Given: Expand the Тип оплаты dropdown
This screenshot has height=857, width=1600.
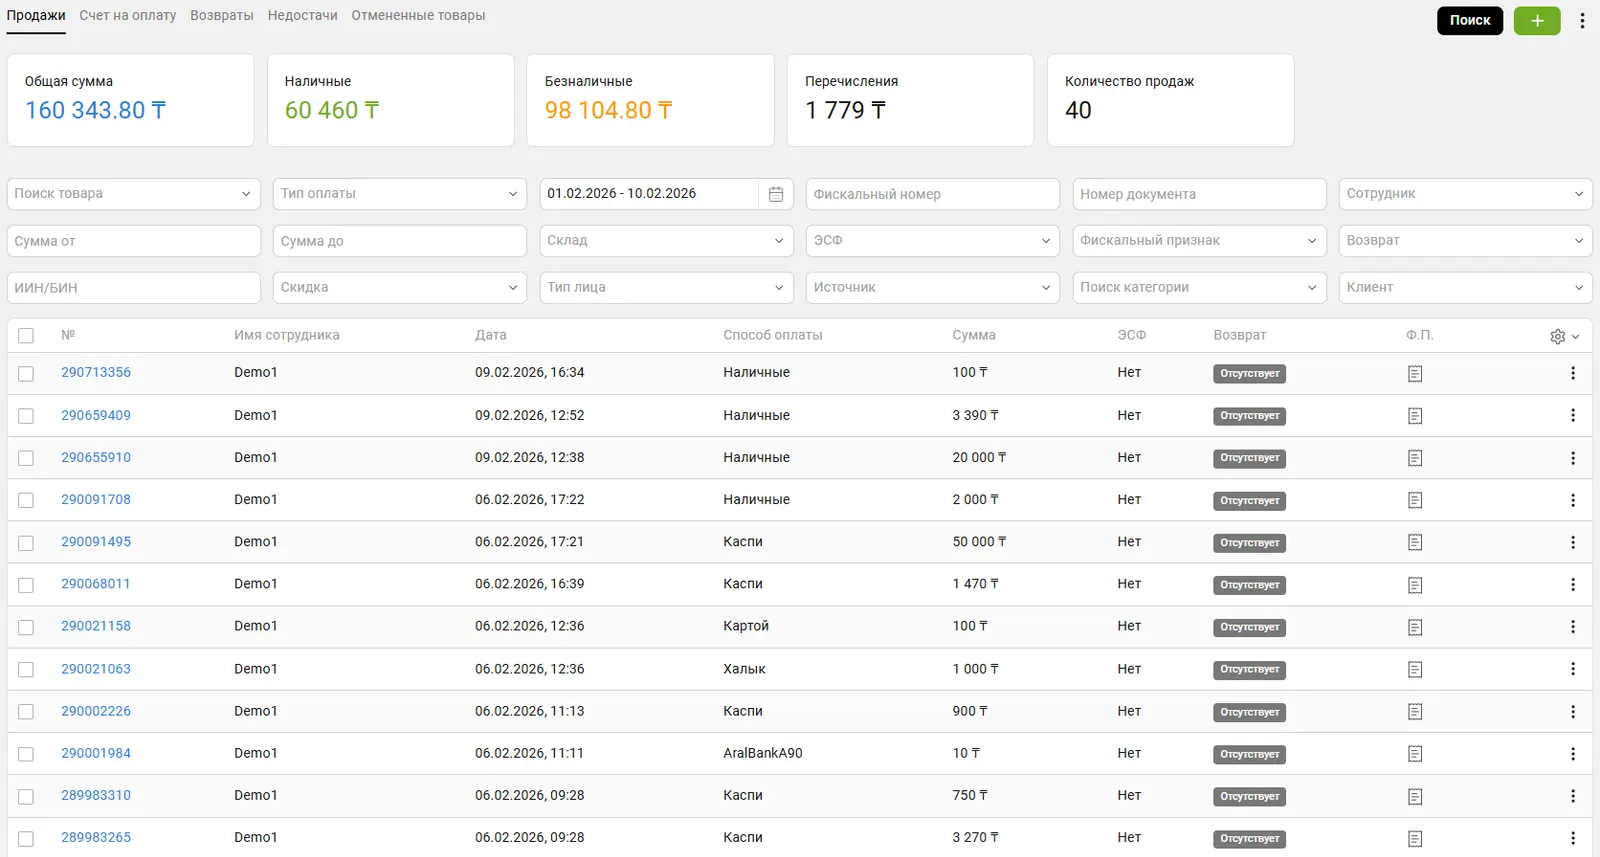Looking at the screenshot, I should click(399, 194).
